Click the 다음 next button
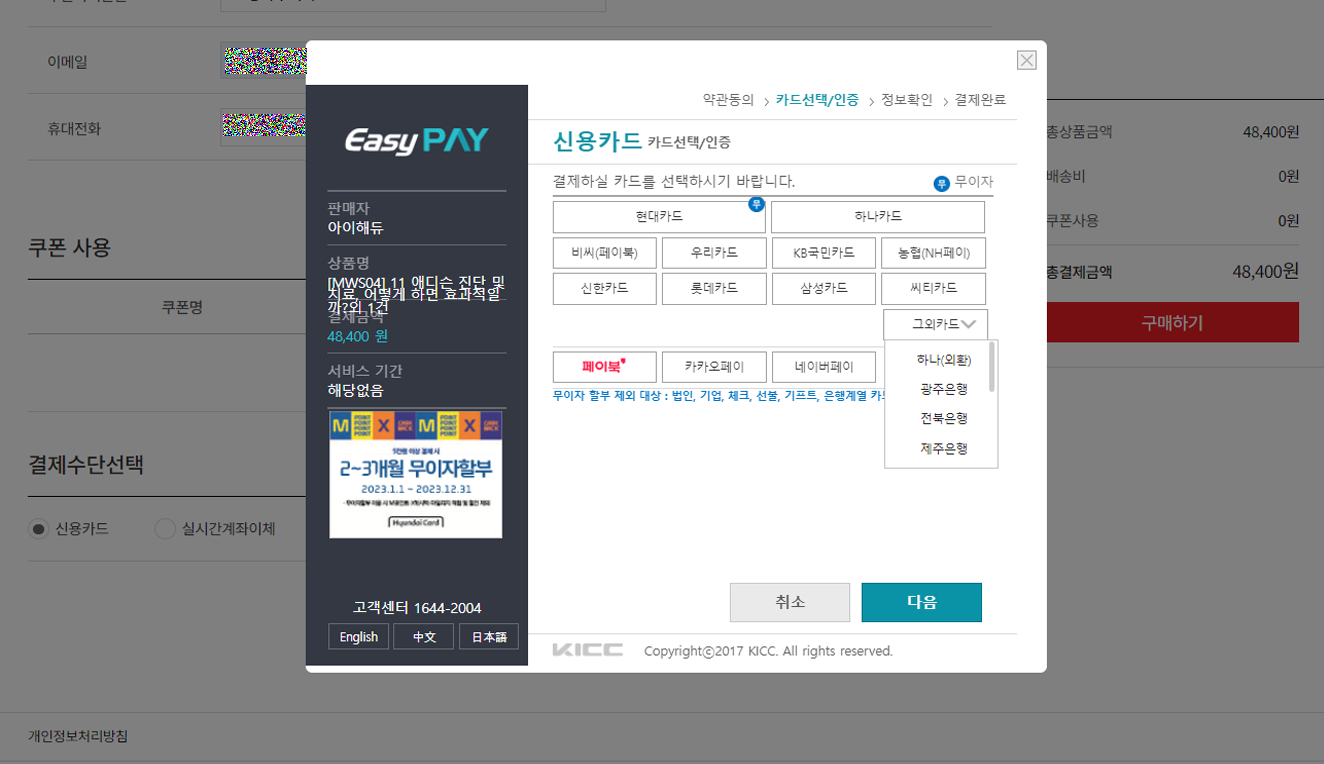 click(x=922, y=602)
